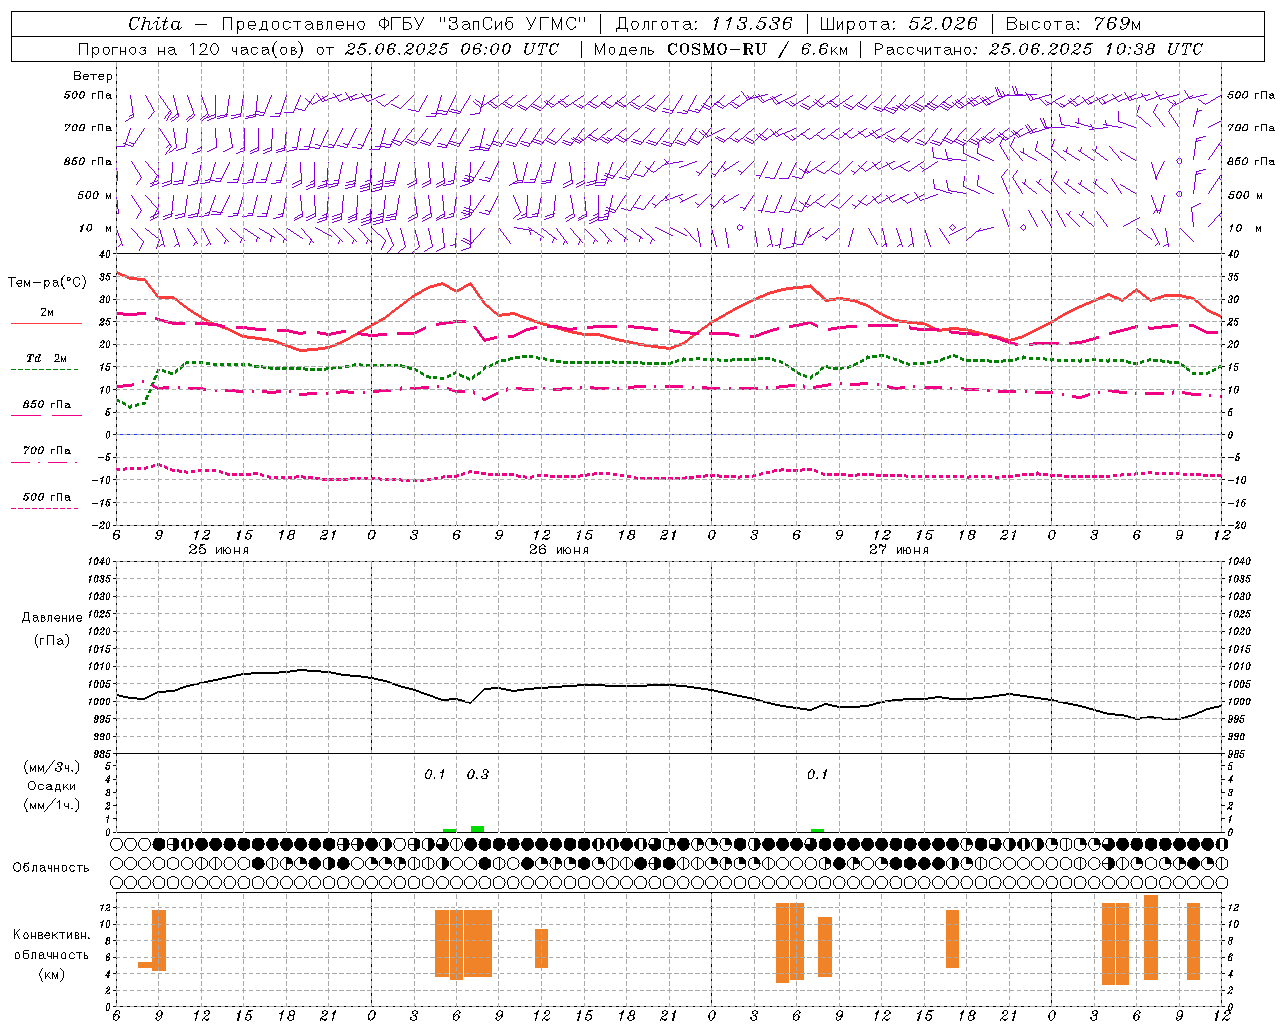The width and height of the screenshot is (1280, 1024).
Task: Select the date label "25 июня"
Action: [x=218, y=549]
